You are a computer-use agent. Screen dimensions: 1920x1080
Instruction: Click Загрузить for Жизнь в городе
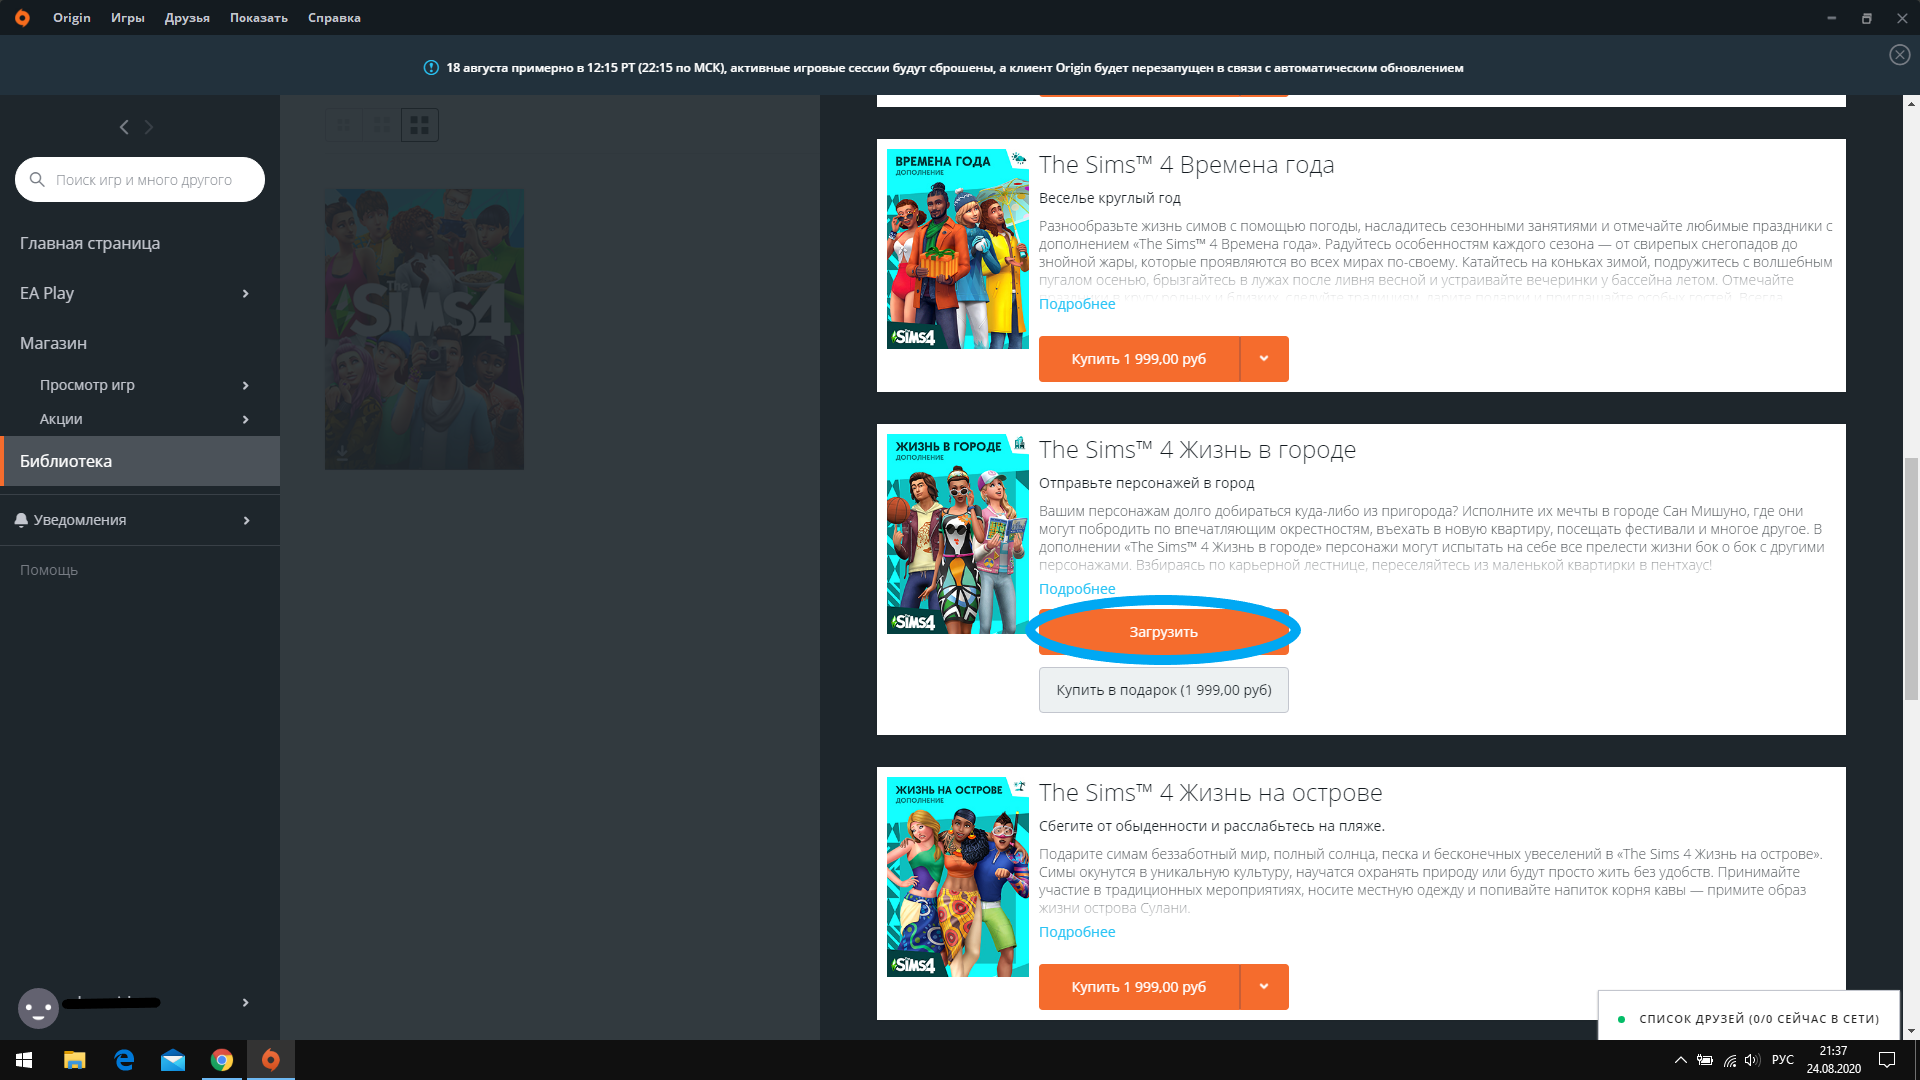1164,632
